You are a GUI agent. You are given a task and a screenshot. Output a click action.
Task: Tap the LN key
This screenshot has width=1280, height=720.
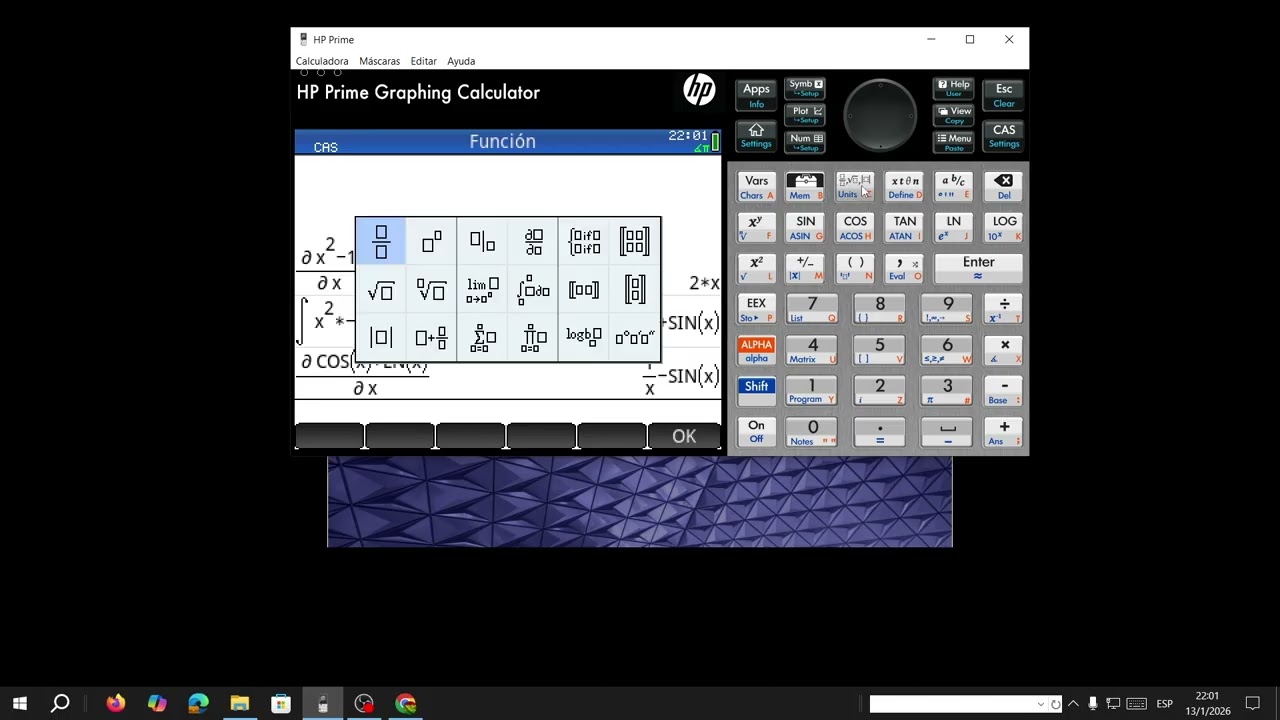(953, 227)
